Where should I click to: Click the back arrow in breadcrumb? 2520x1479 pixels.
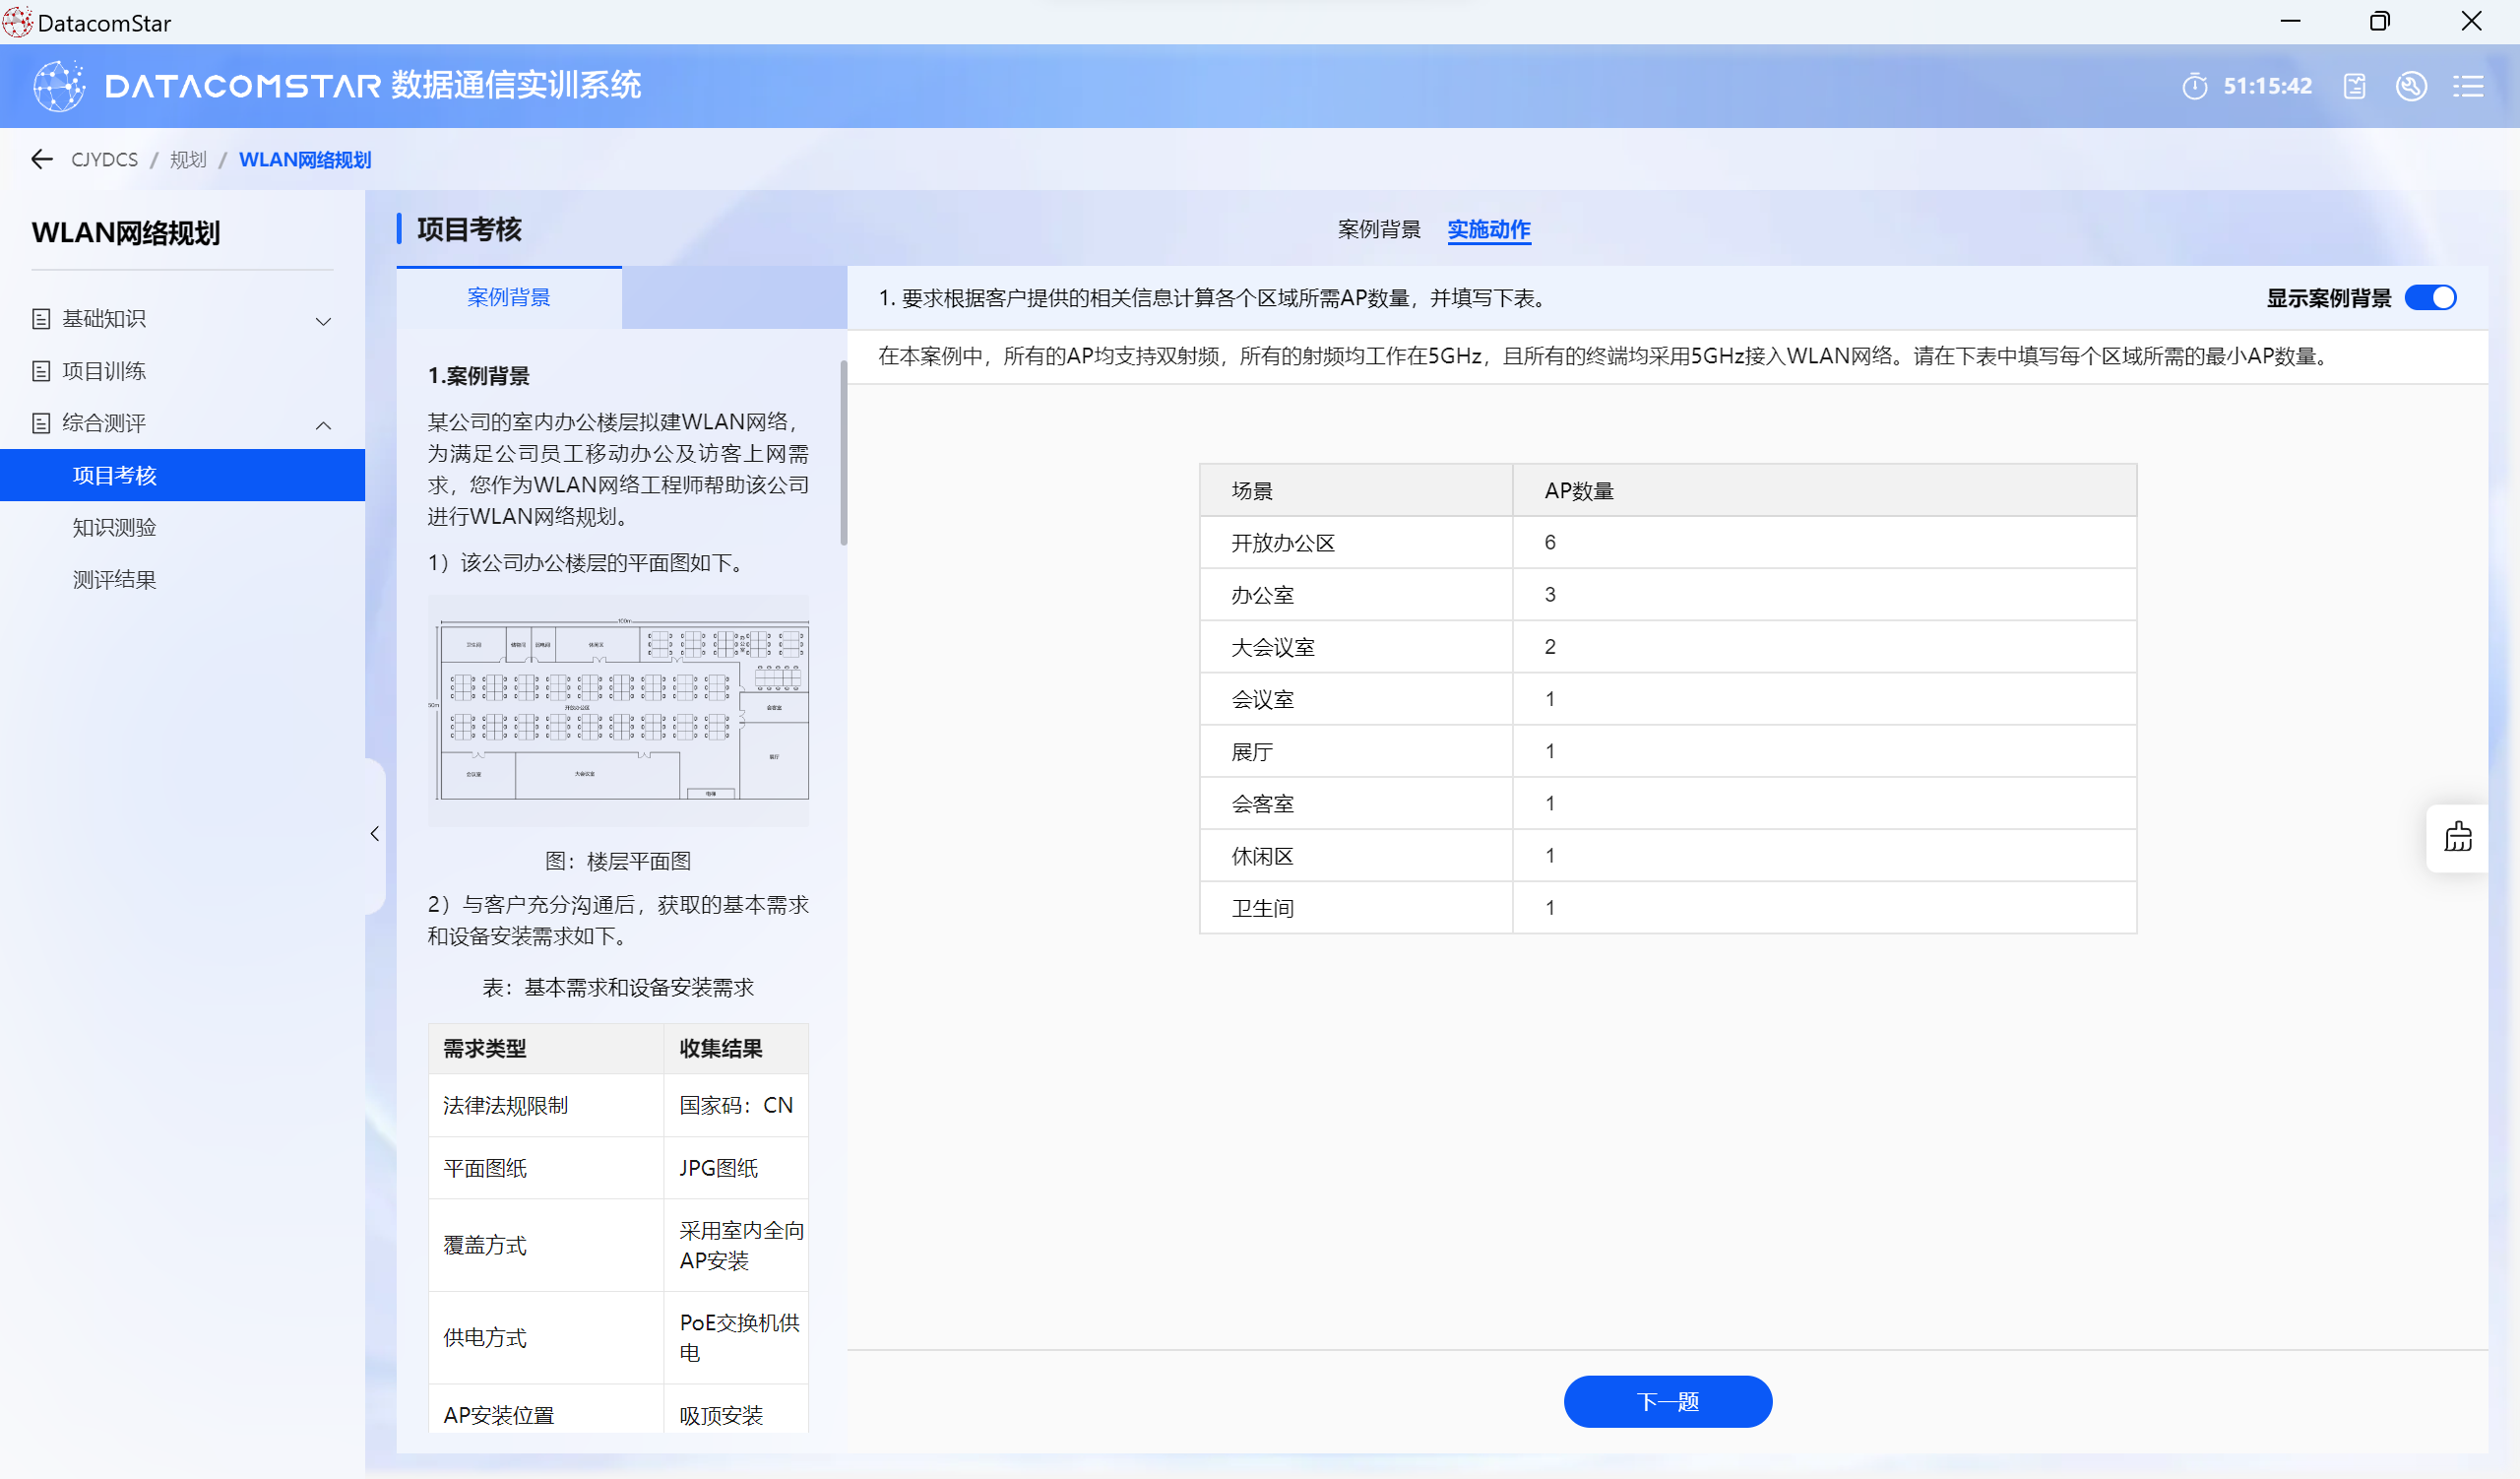coord(41,159)
